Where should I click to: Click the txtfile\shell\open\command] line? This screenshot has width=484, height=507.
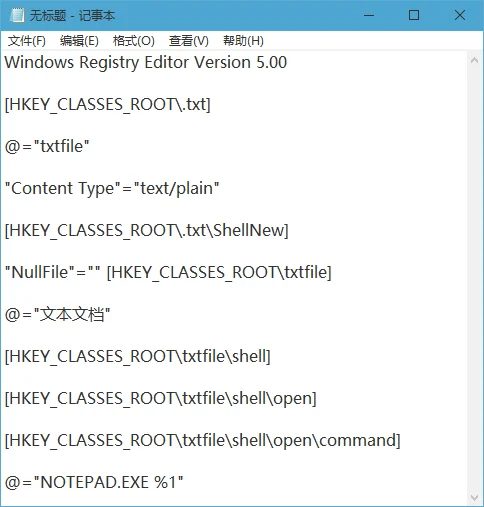(203, 441)
